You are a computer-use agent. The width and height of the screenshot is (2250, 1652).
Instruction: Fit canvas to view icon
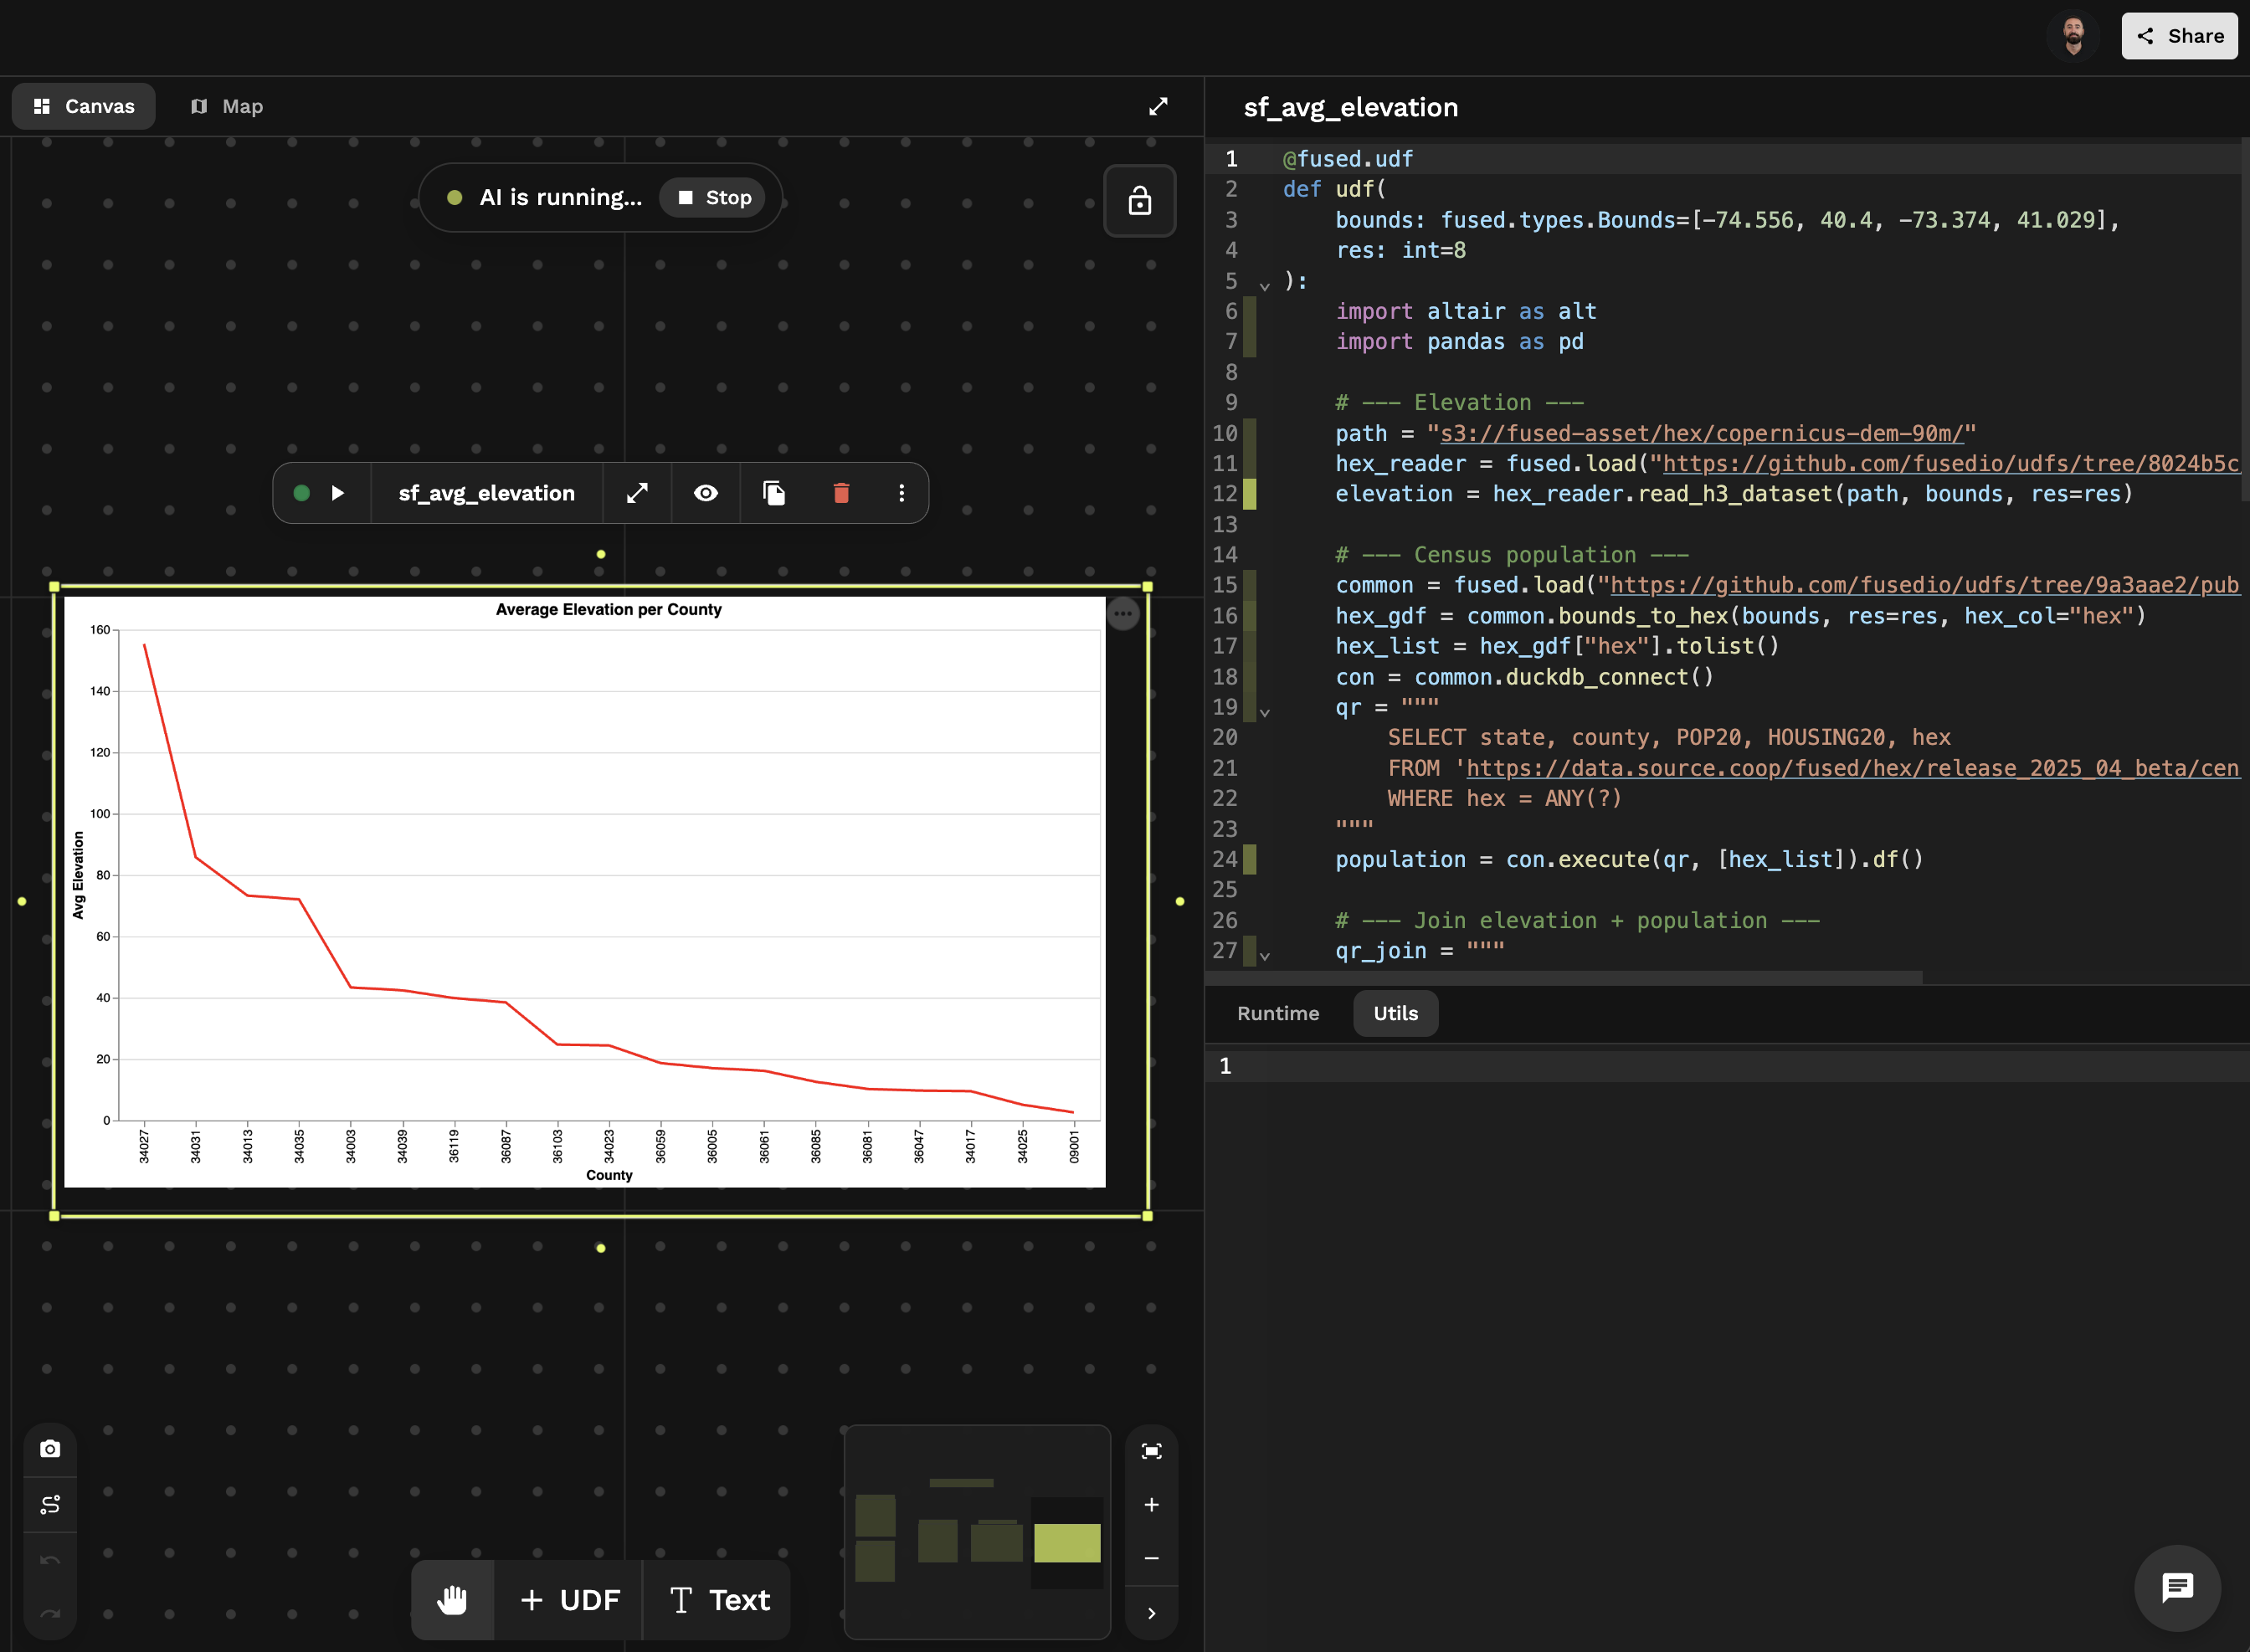click(x=1151, y=1451)
